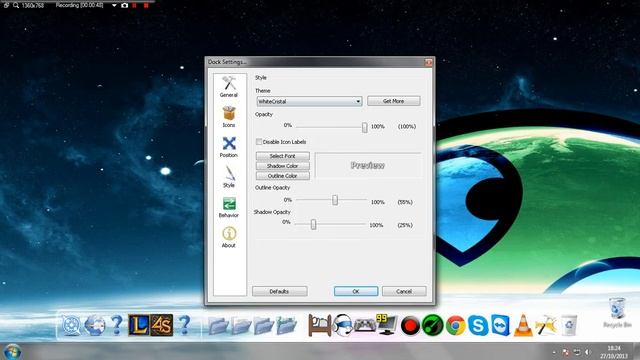Open the Windows Start menu
The height and width of the screenshot is (360, 640).
coord(12,351)
